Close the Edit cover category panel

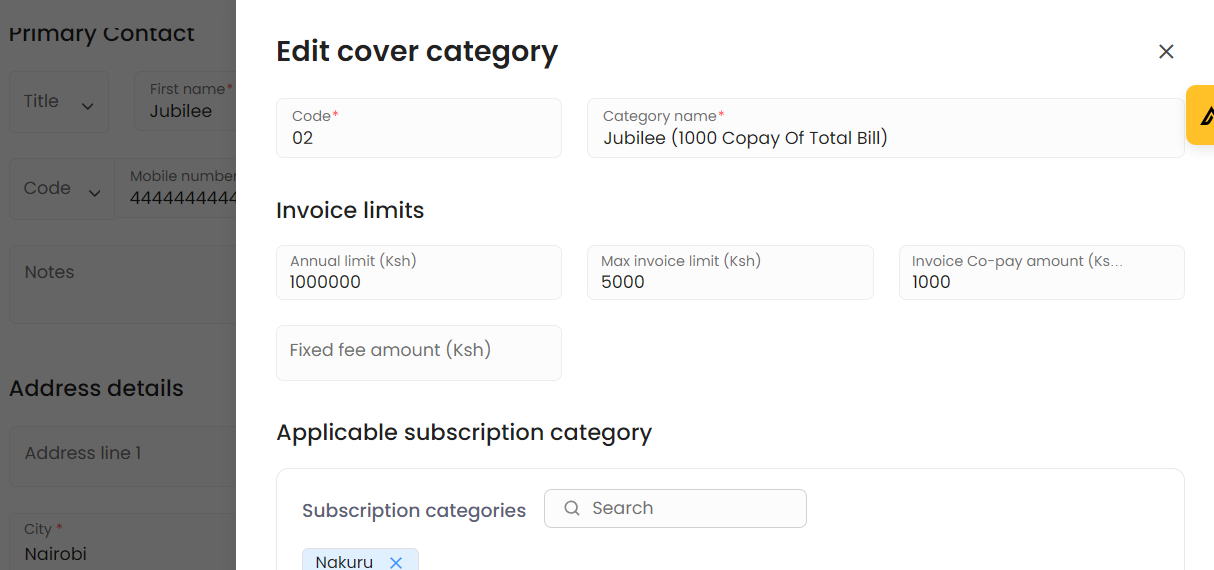1166,52
